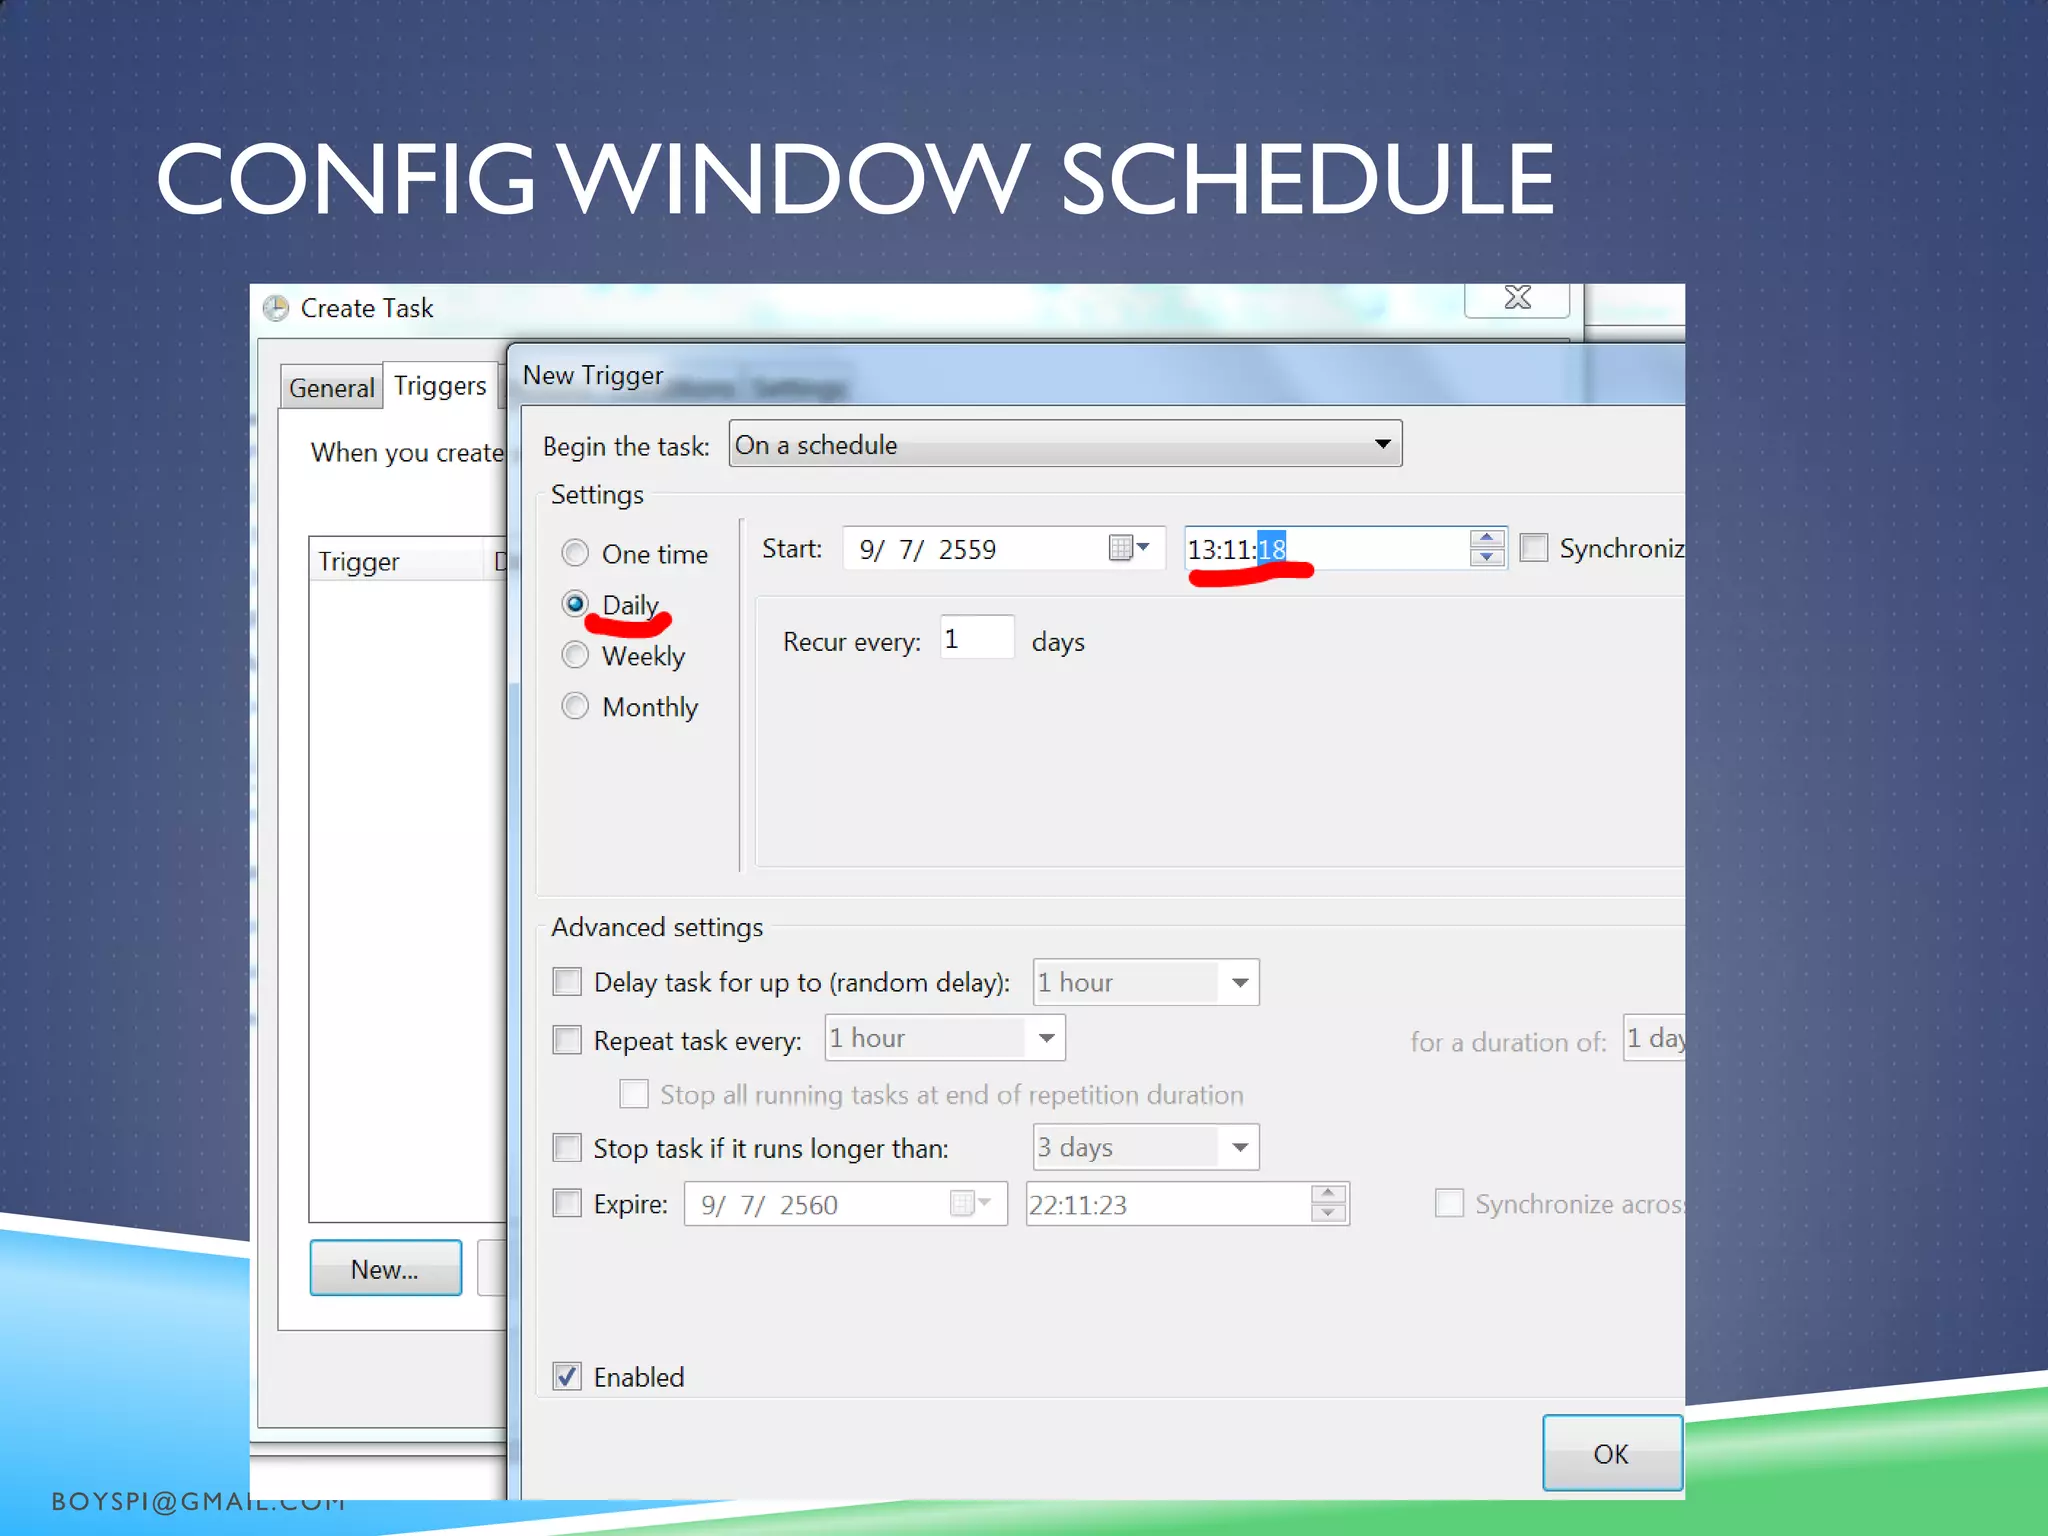This screenshot has width=2048, height=1536.
Task: Select the Daily radio button
Action: pyautogui.click(x=575, y=604)
